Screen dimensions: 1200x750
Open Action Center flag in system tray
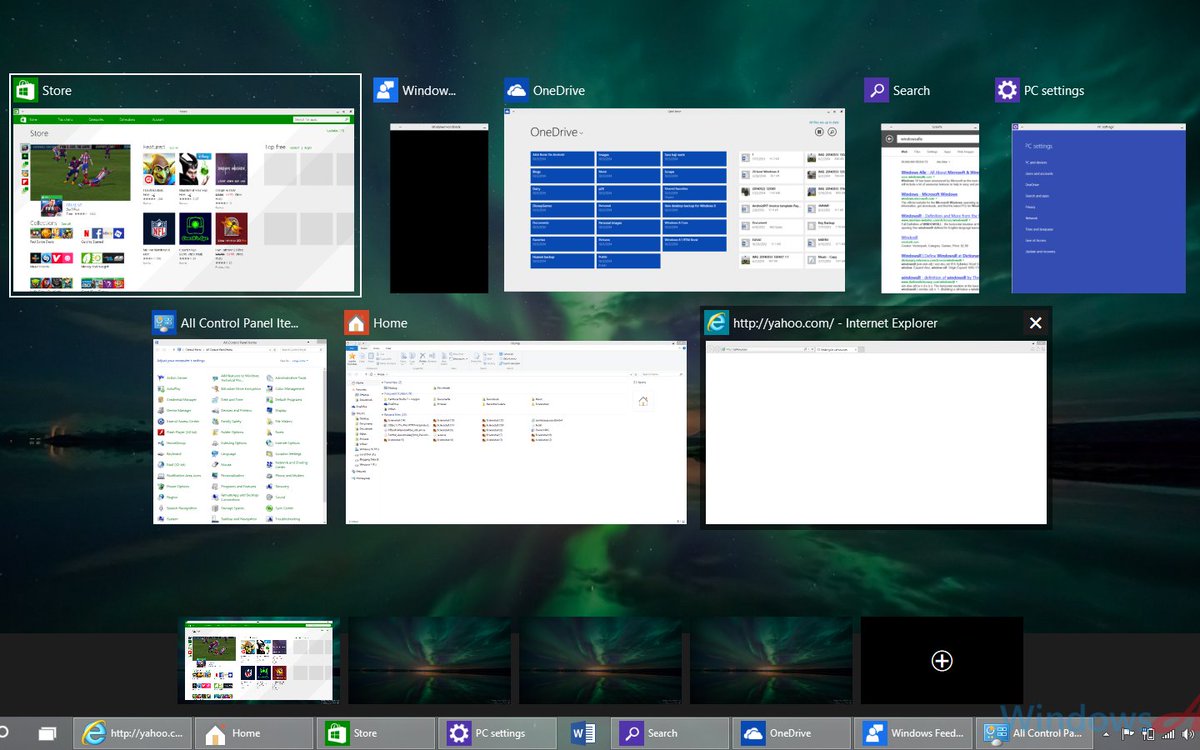click(1129, 734)
